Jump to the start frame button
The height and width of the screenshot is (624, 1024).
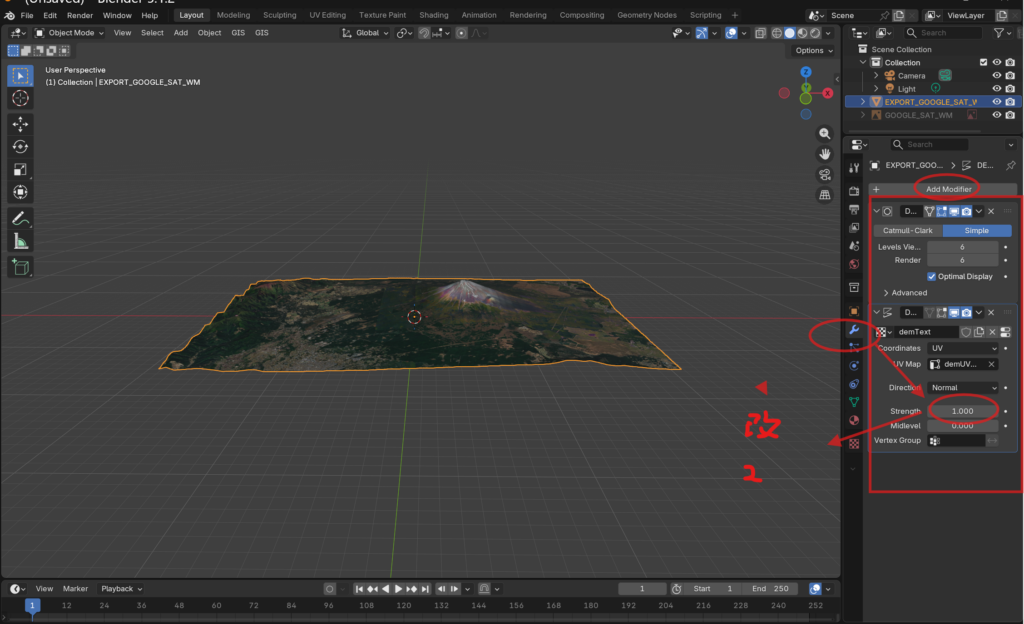tap(359, 589)
